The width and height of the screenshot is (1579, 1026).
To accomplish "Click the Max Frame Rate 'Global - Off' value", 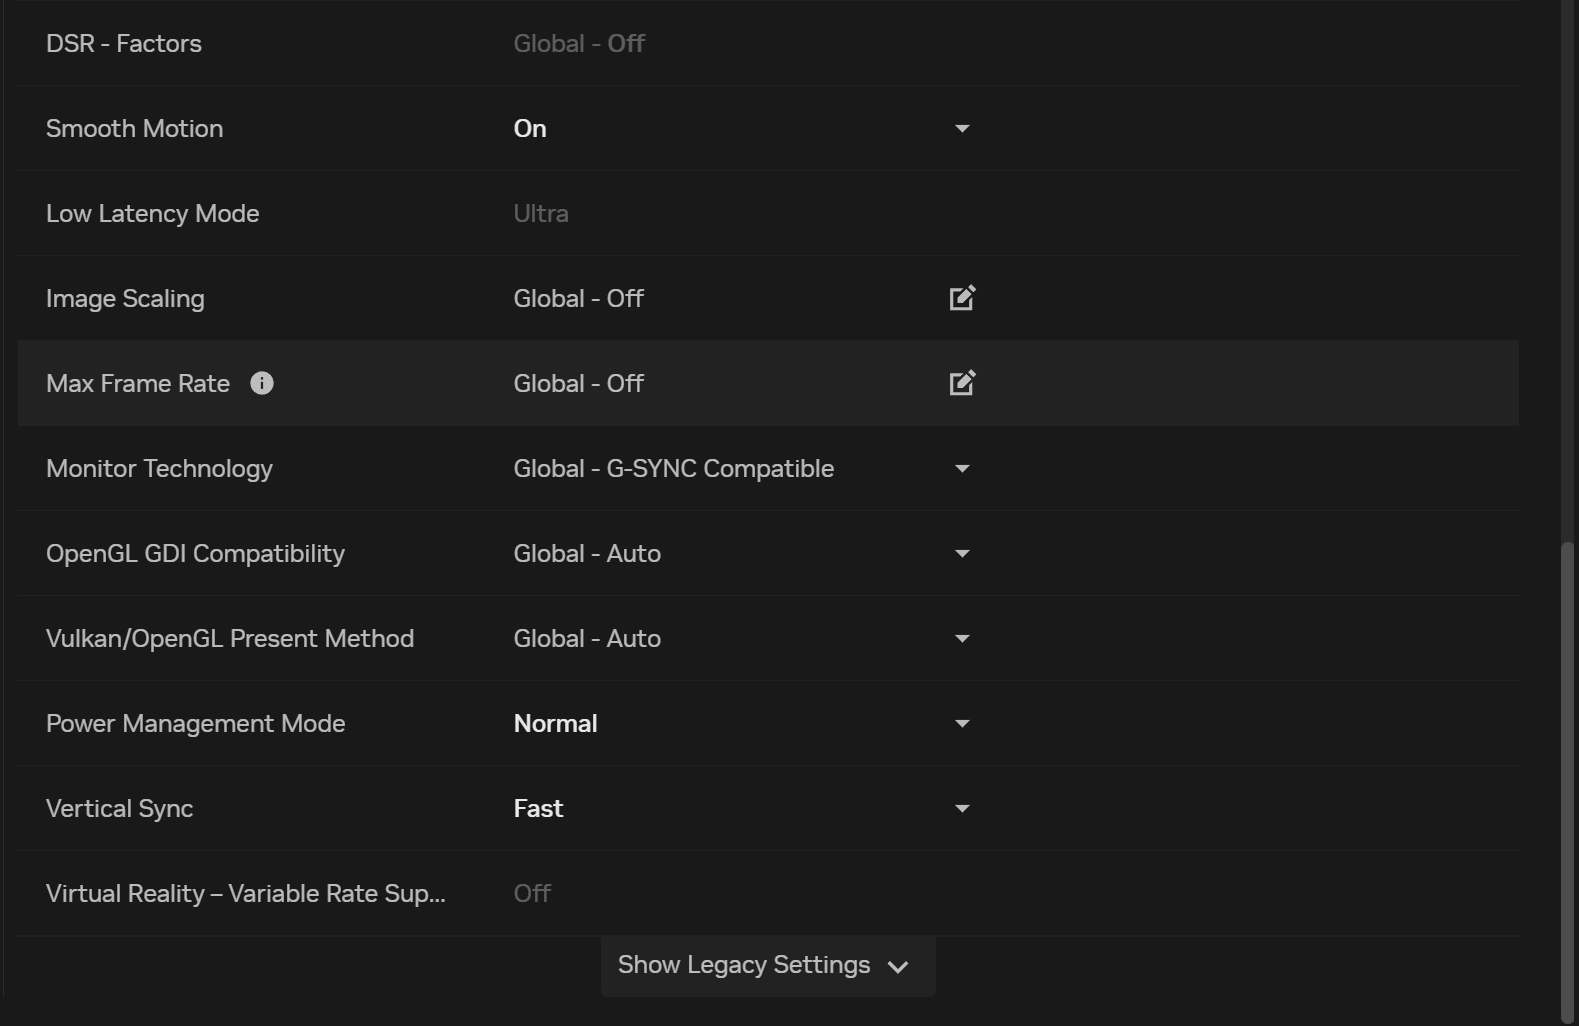I will 578,383.
